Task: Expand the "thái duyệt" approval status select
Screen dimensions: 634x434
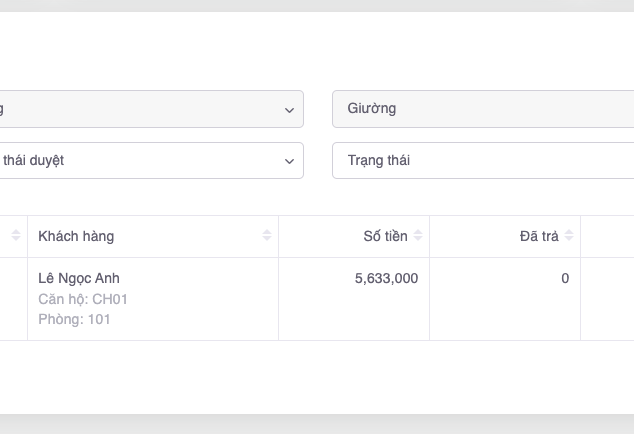Action: tap(150, 161)
